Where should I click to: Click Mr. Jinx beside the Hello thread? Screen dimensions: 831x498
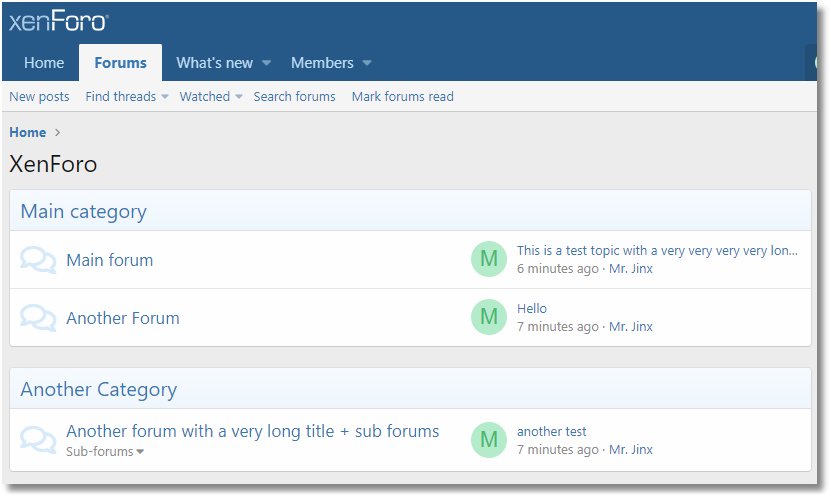(631, 326)
